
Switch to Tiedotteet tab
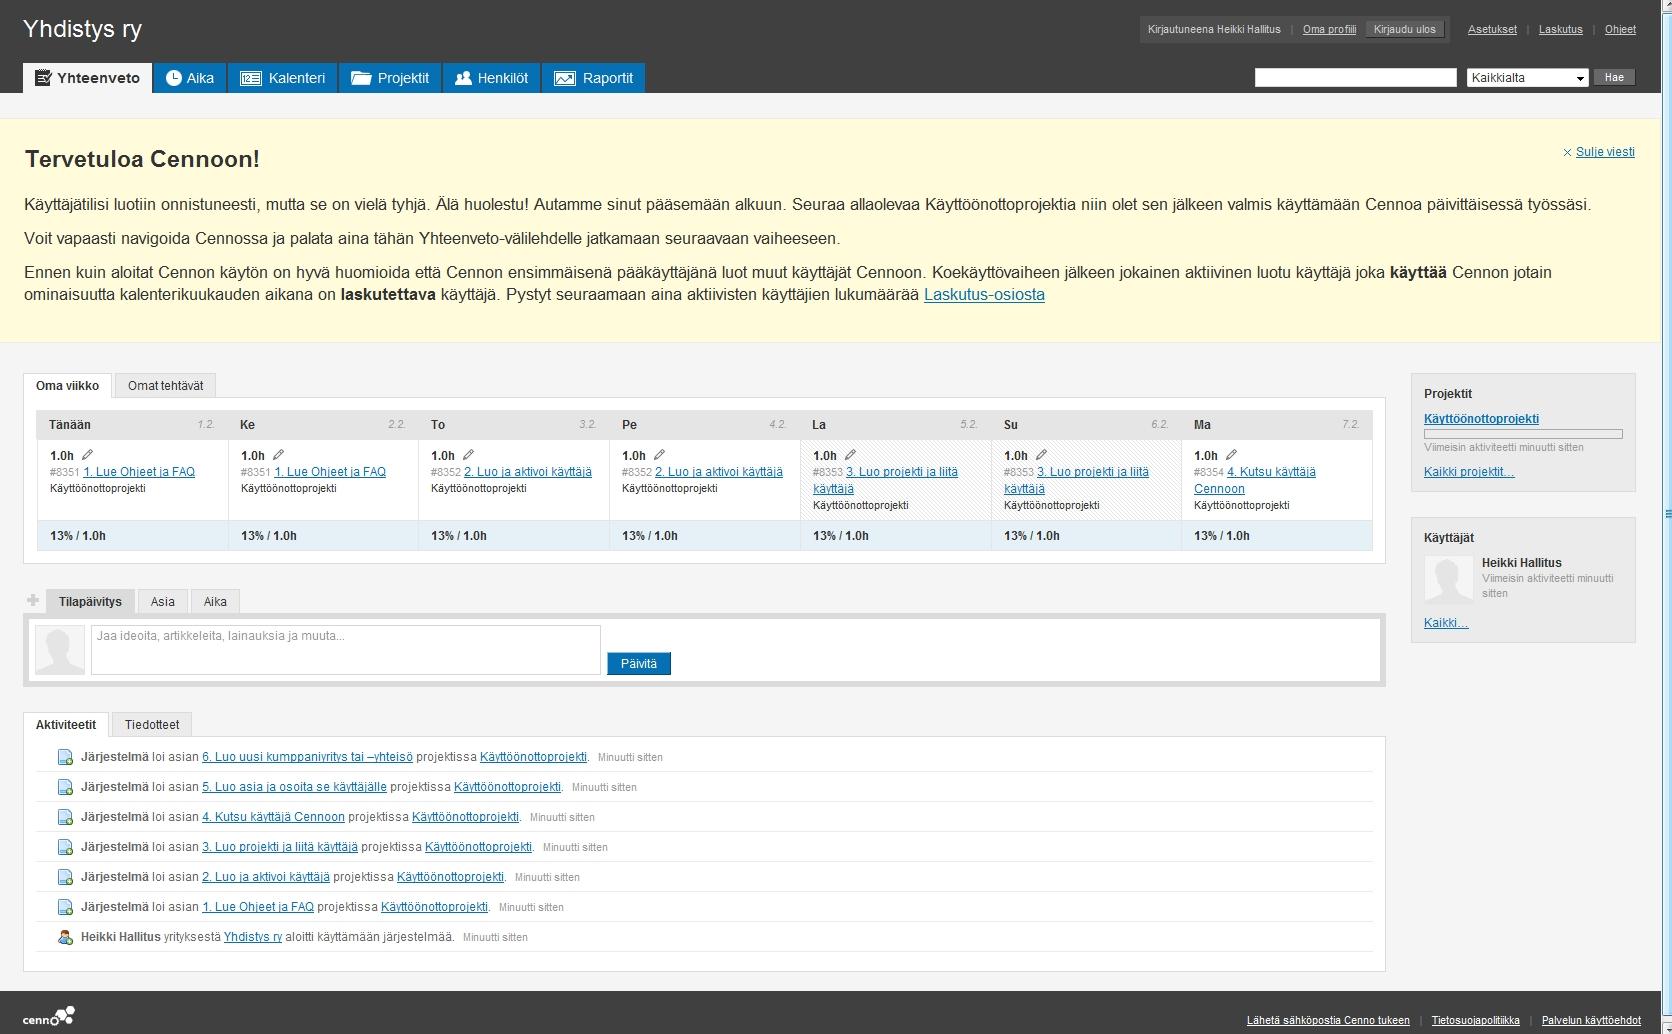pos(152,724)
